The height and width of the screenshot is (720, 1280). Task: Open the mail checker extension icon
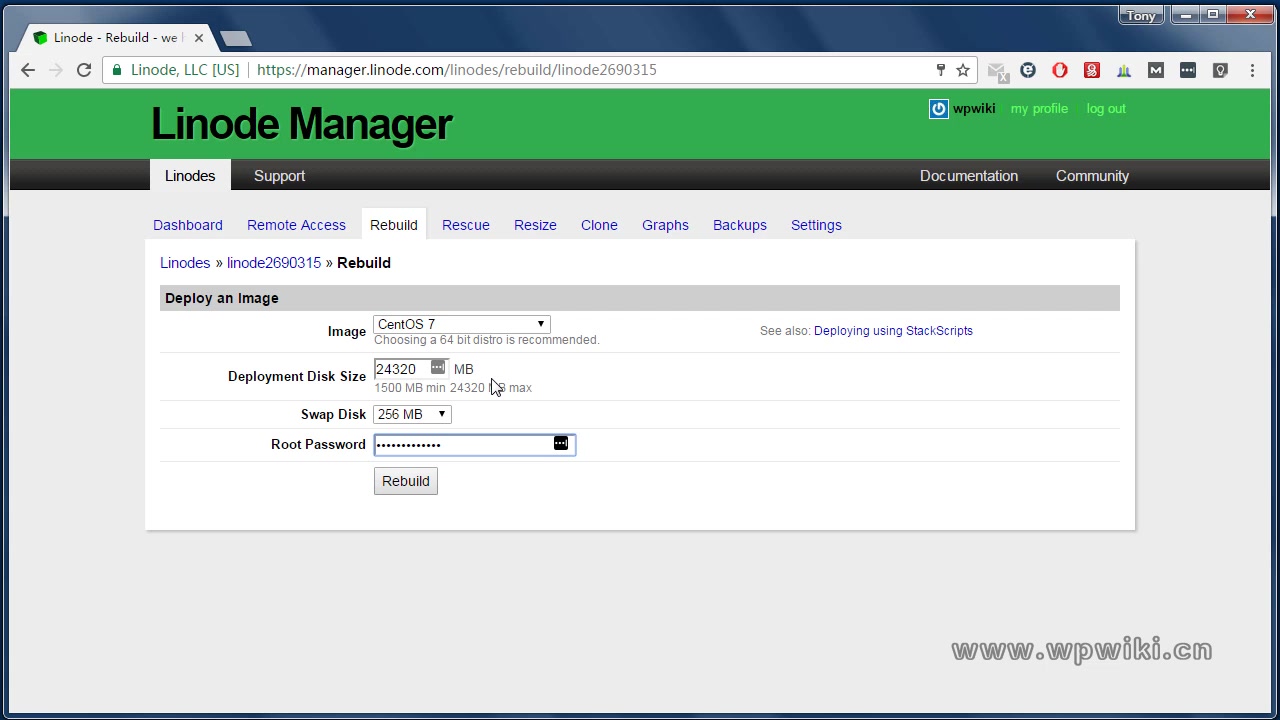click(x=997, y=71)
